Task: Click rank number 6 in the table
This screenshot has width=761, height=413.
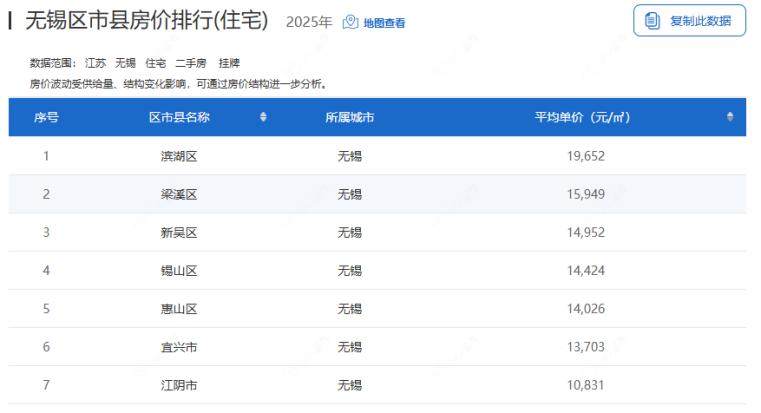Action: pyautogui.click(x=46, y=347)
